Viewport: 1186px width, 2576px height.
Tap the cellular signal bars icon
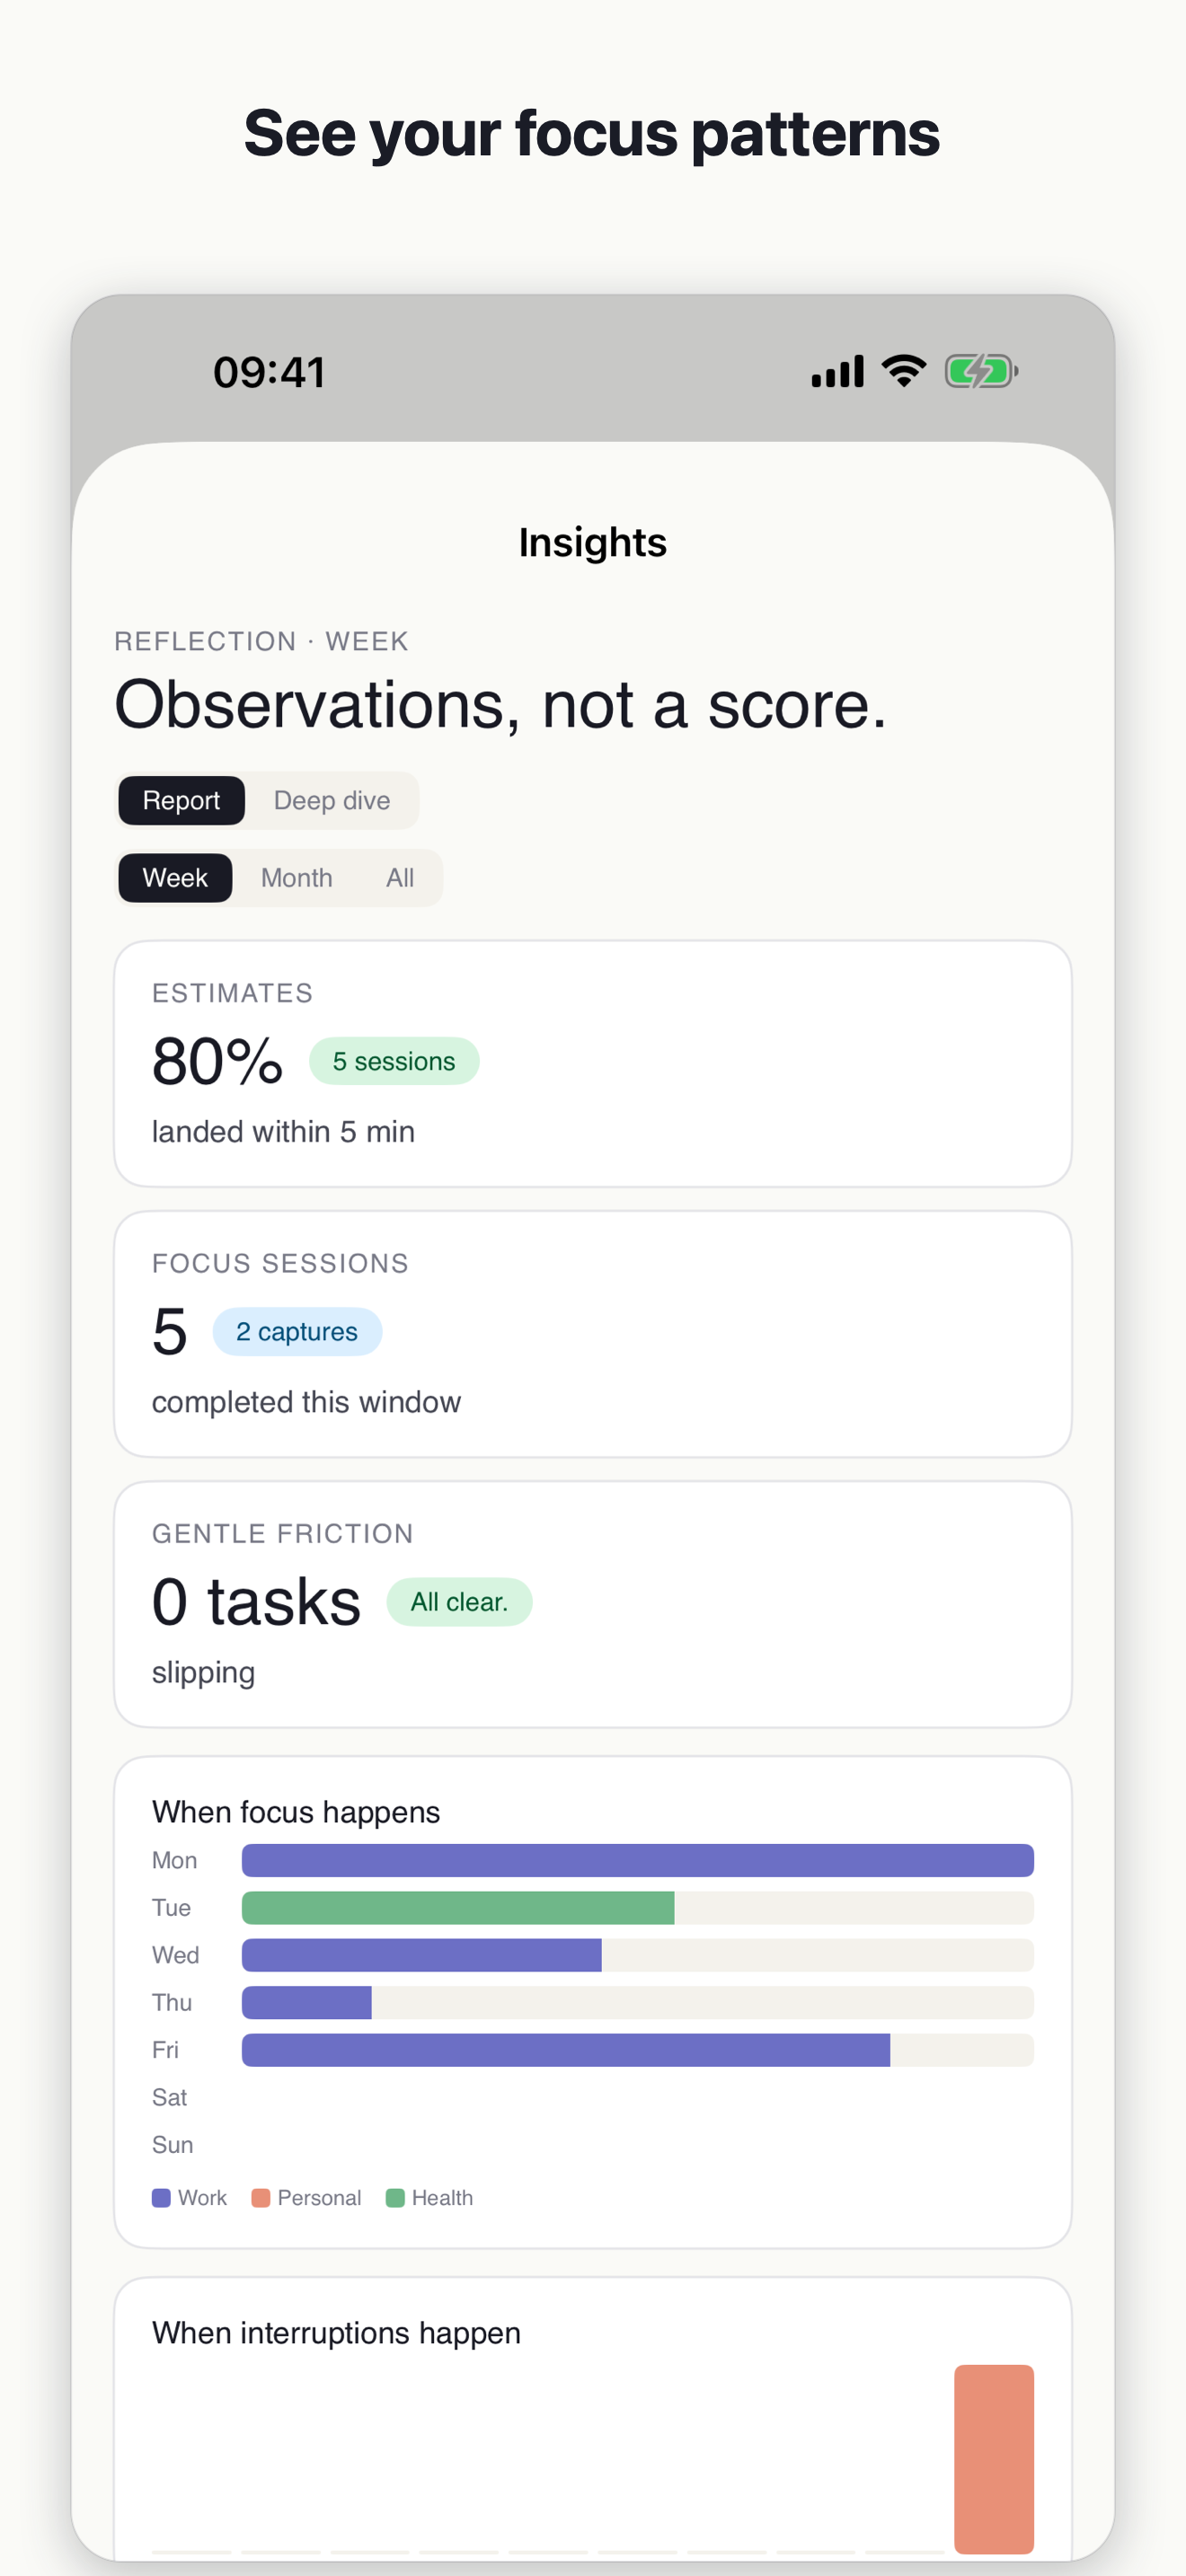837,371
